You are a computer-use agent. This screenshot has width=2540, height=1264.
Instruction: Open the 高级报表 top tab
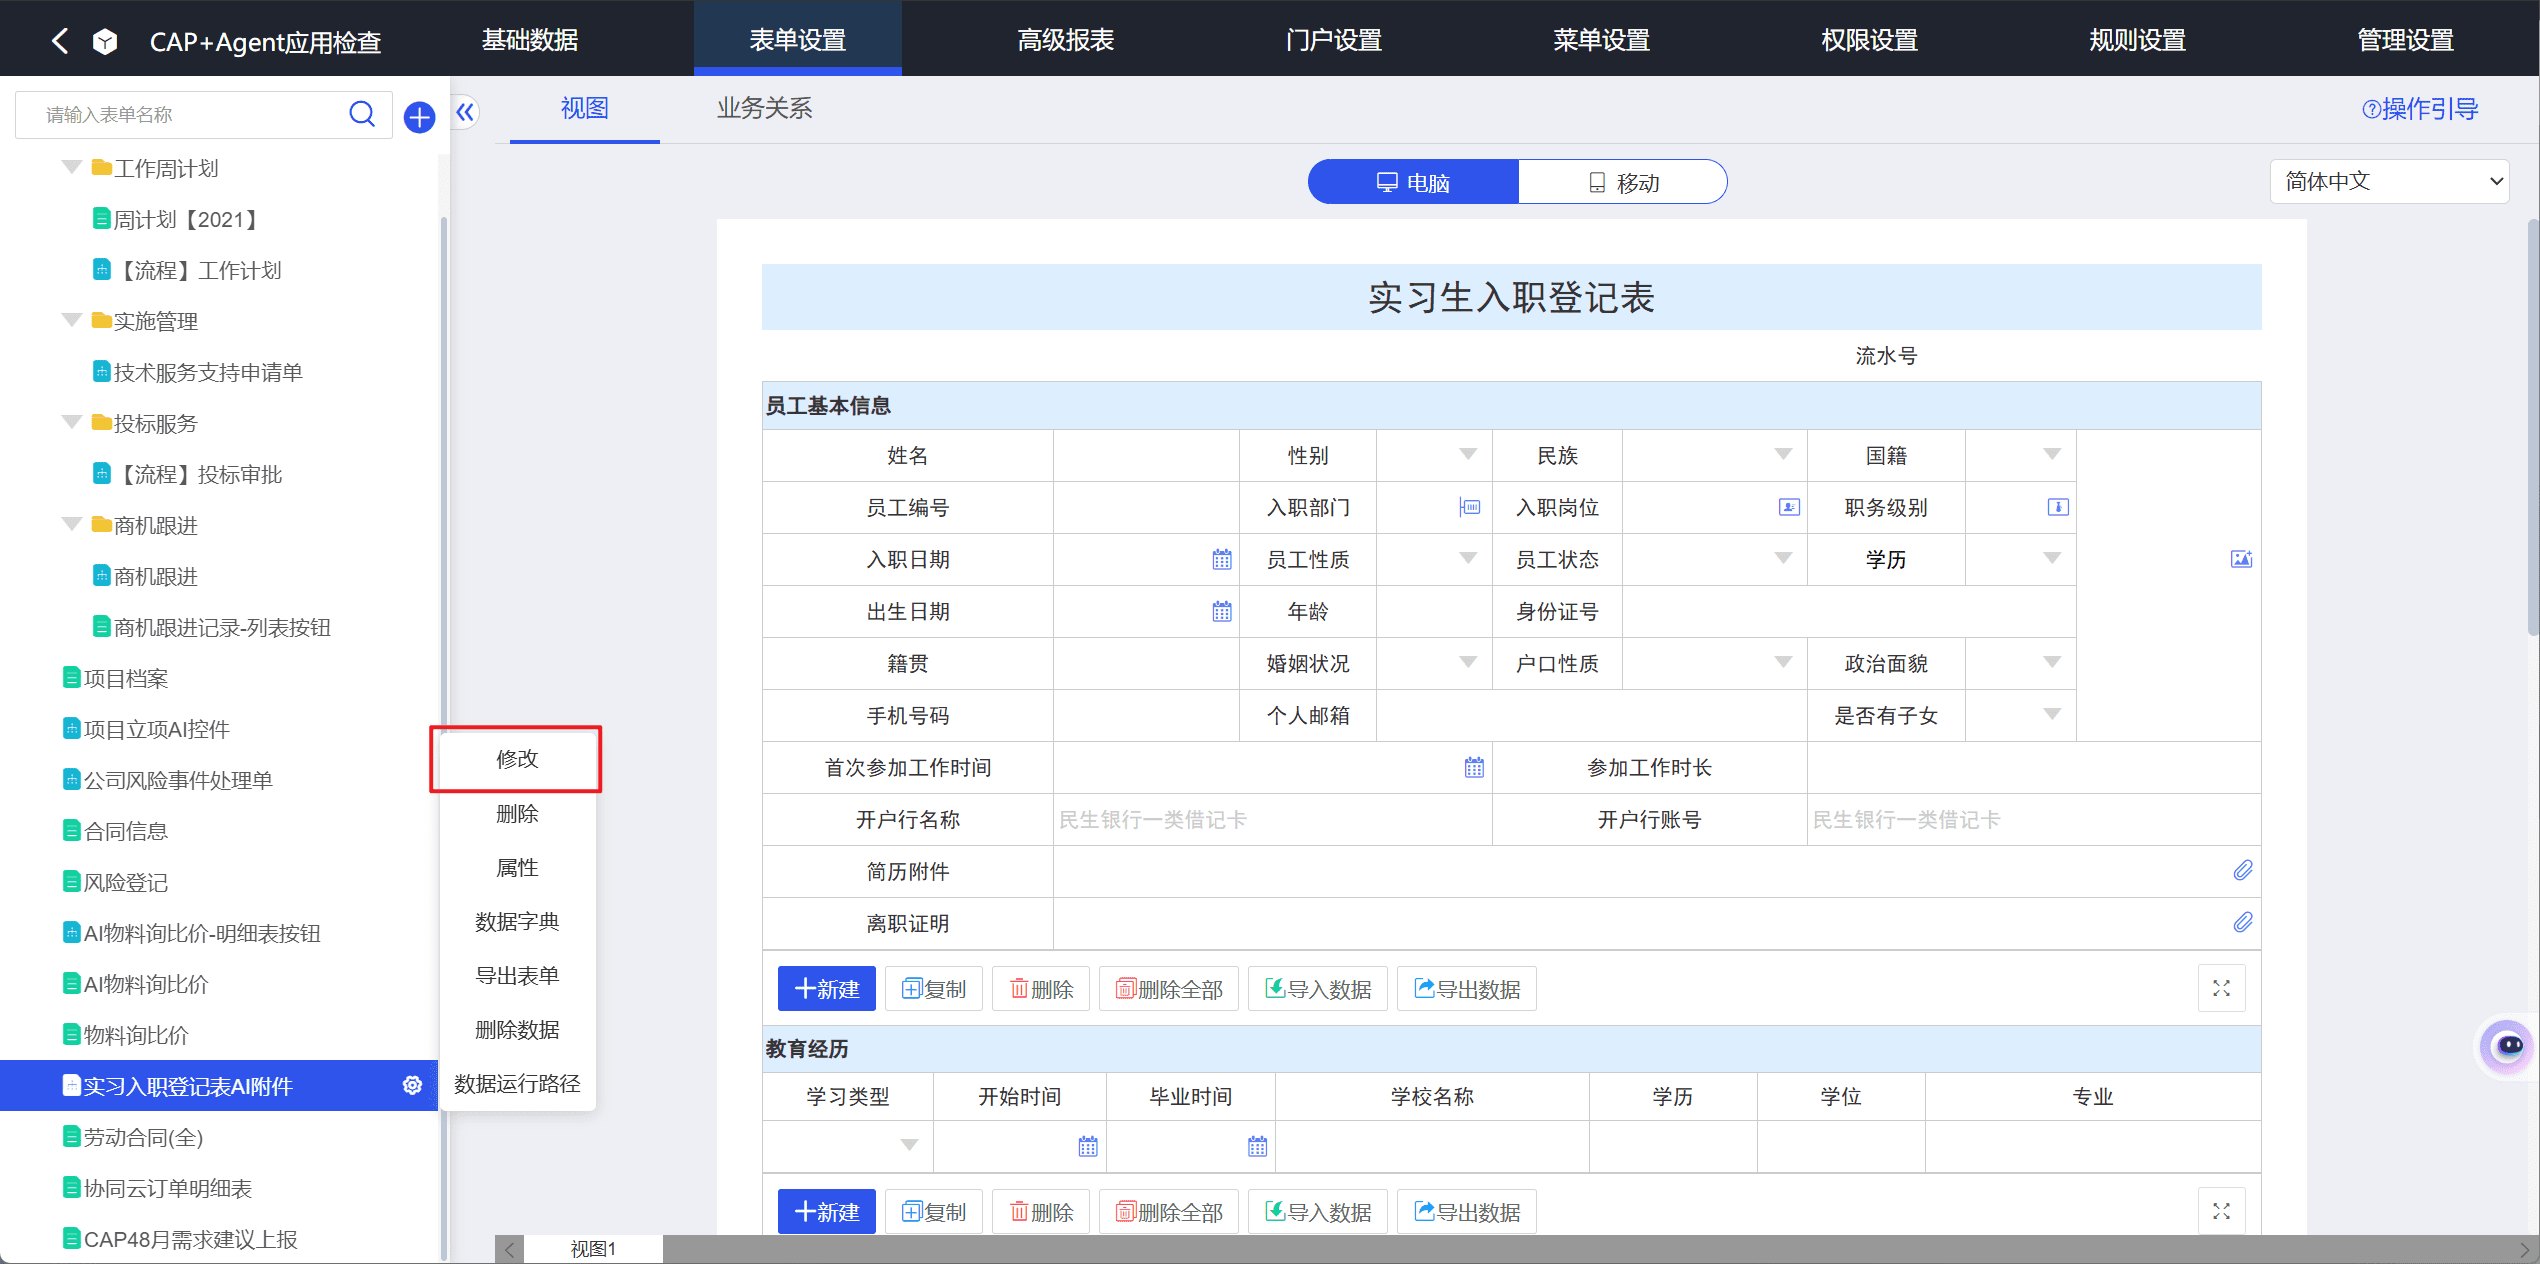click(1066, 40)
